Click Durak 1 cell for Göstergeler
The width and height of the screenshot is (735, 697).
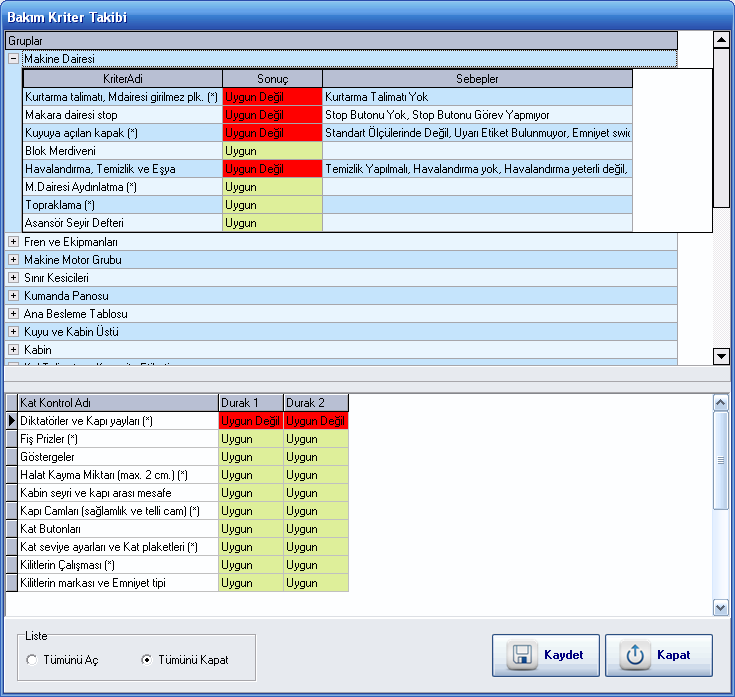tap(251, 457)
